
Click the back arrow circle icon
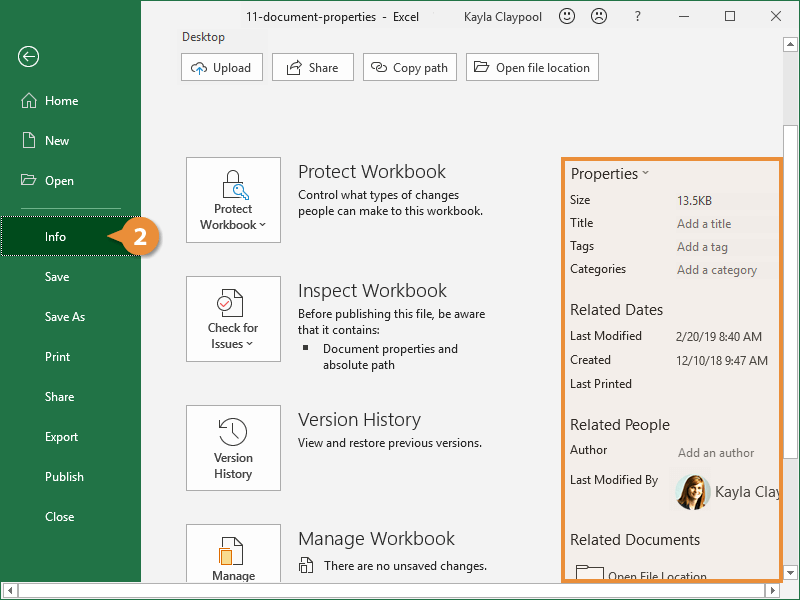[28, 56]
